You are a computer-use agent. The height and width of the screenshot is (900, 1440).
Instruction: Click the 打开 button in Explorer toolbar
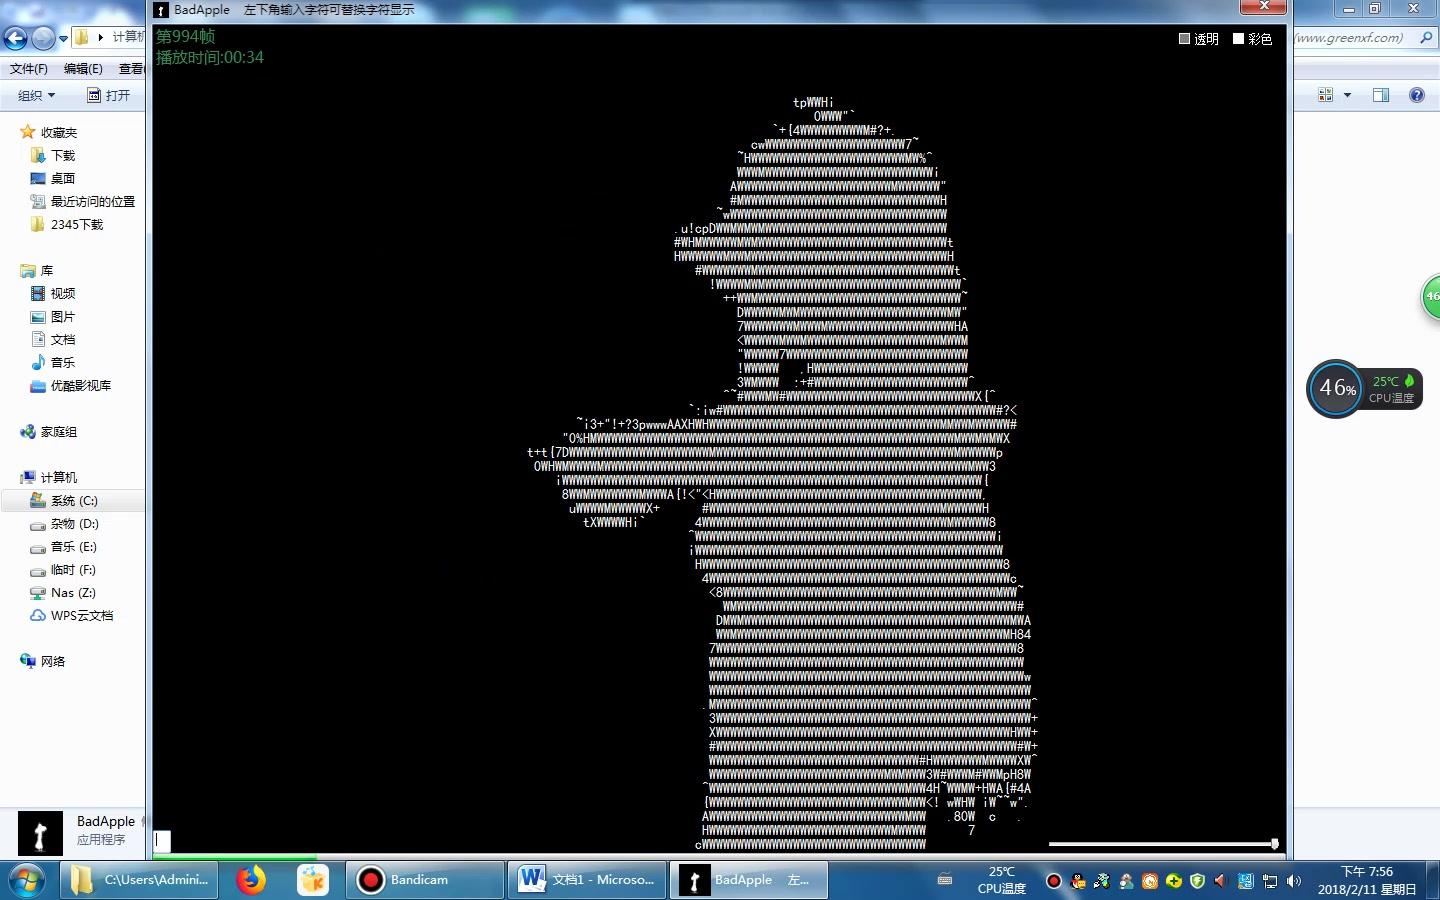(x=109, y=95)
